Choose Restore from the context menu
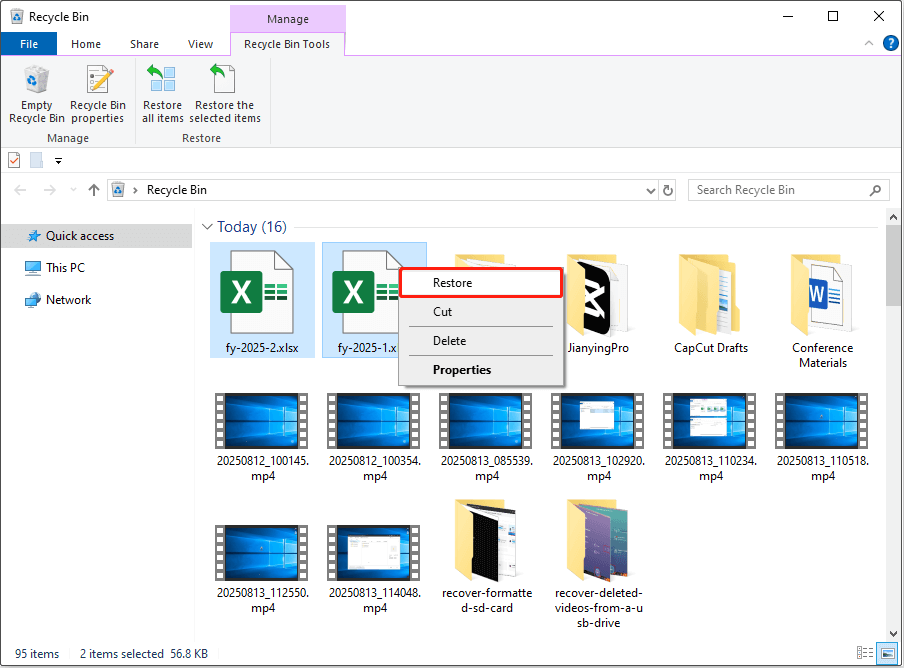Screen dimensions: 904x668 480,283
